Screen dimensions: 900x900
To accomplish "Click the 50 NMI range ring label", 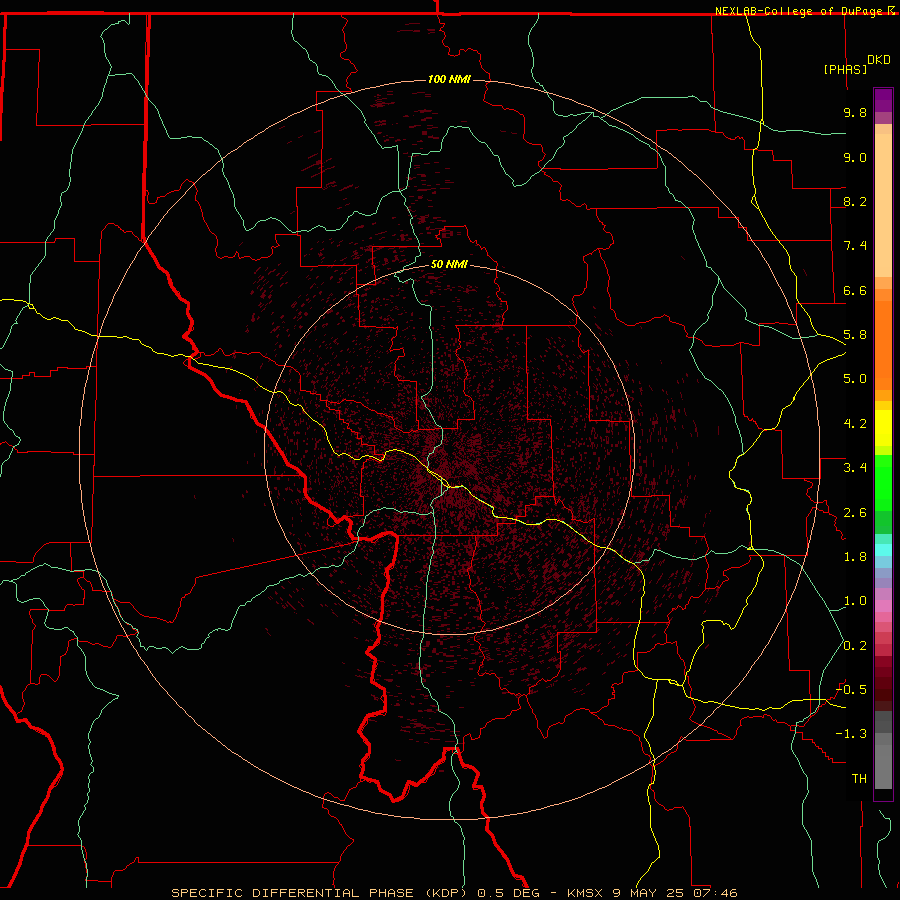I will pyautogui.click(x=449, y=265).
